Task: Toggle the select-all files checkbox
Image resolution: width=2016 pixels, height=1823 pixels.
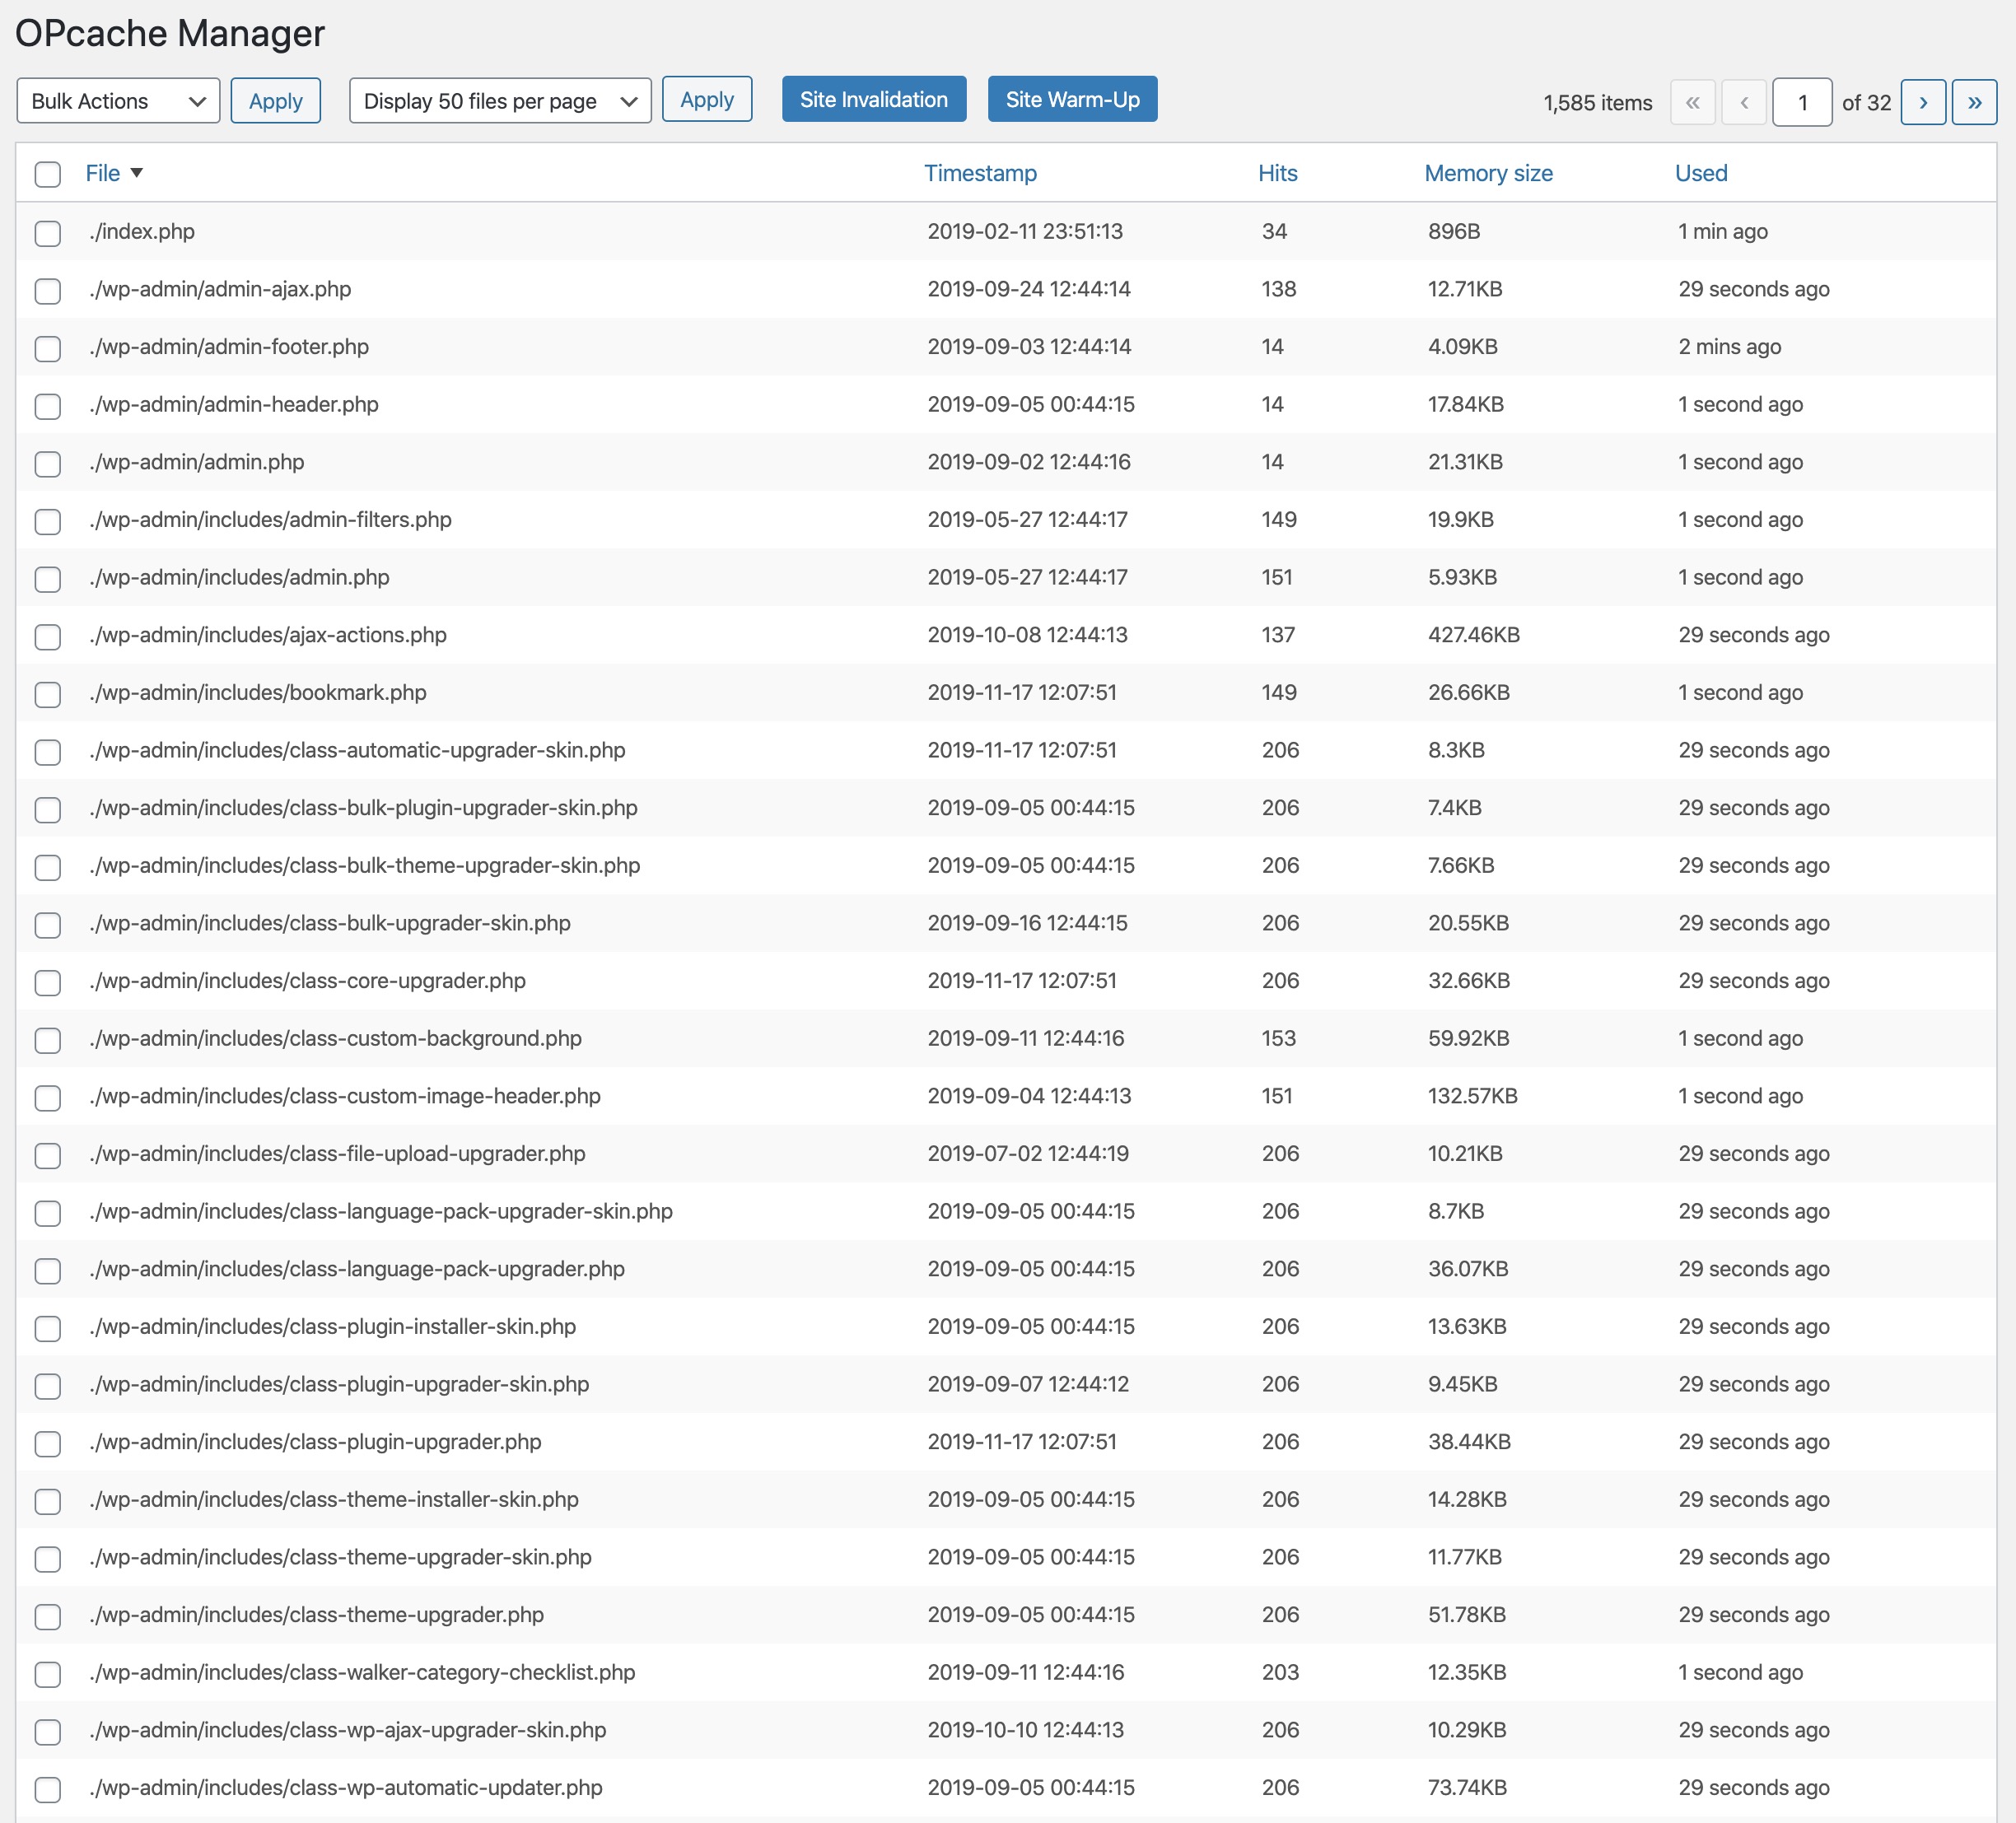Action: point(47,174)
